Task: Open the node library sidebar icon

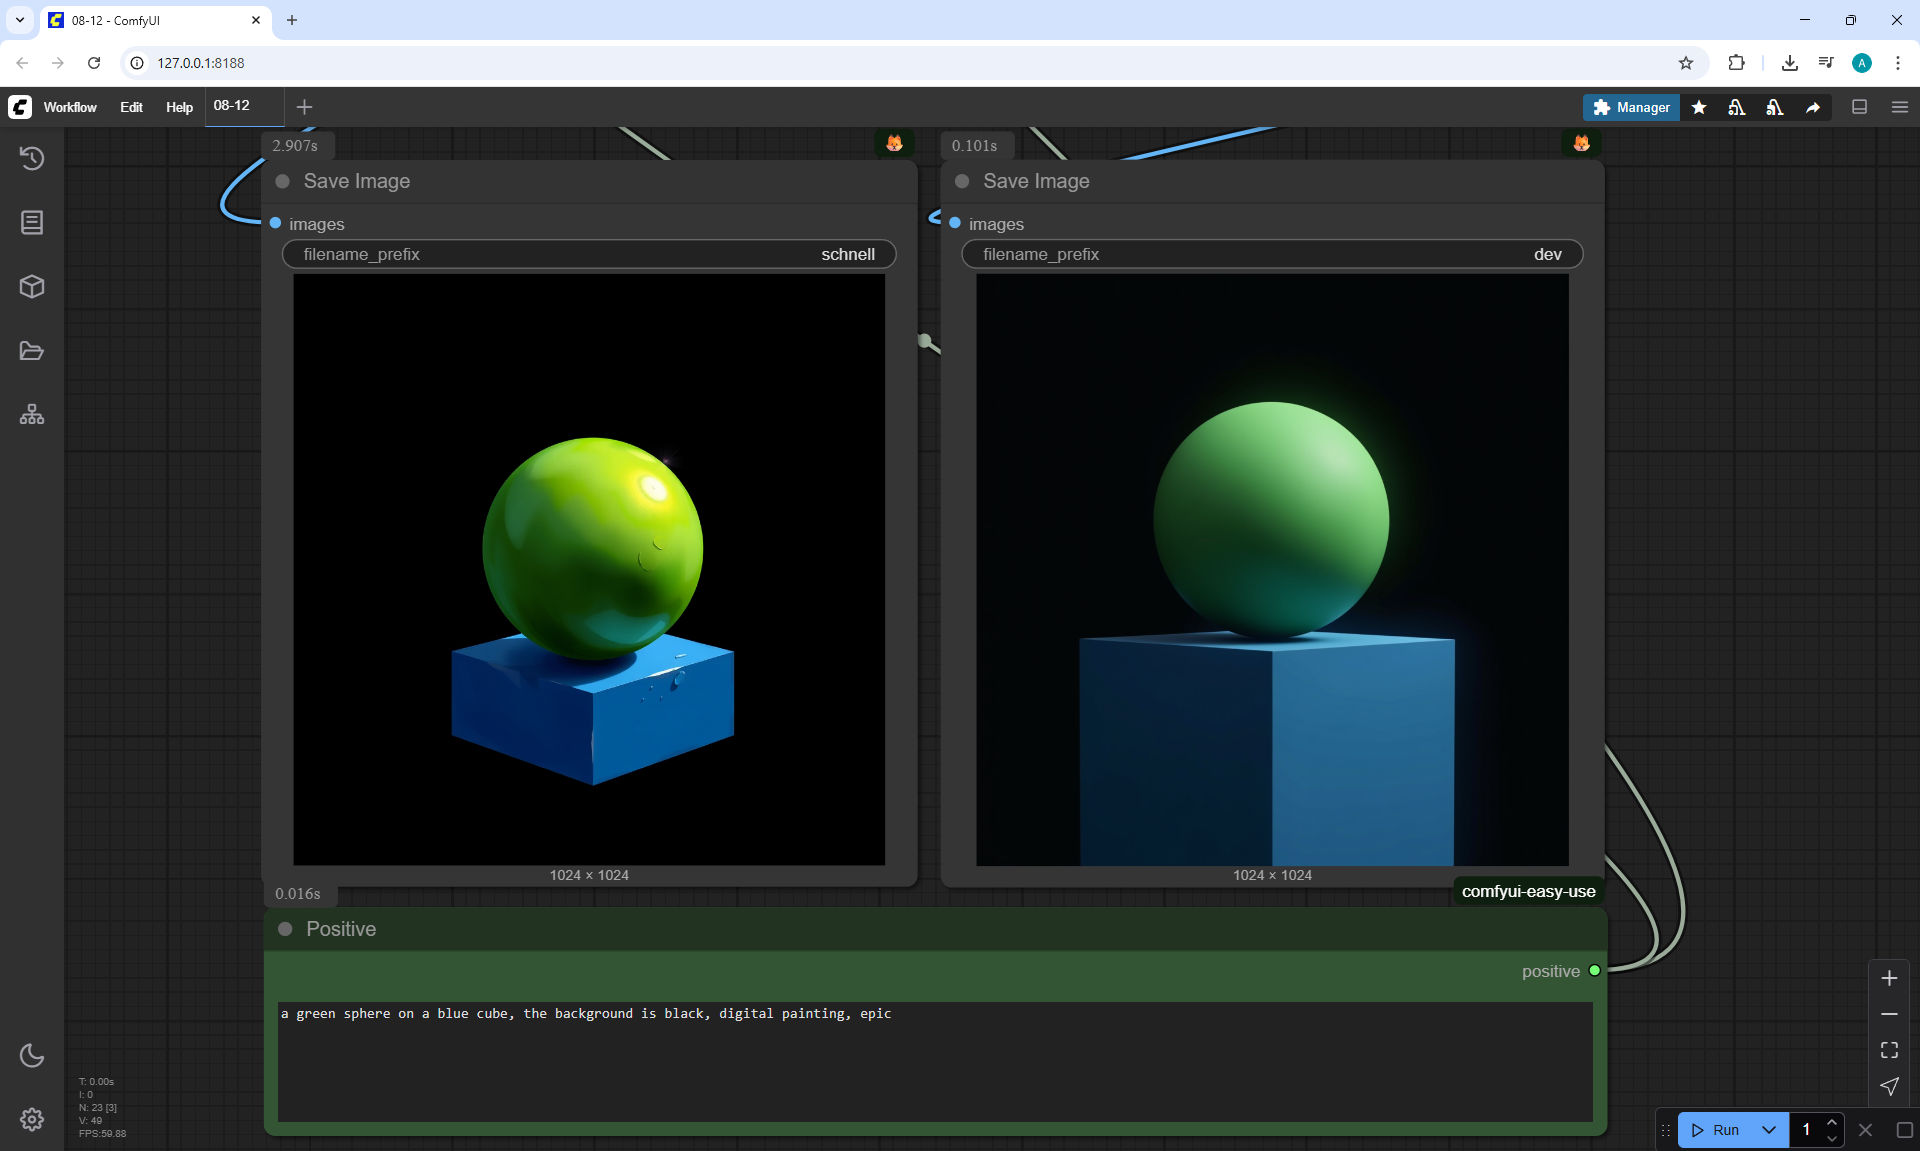Action: point(32,222)
